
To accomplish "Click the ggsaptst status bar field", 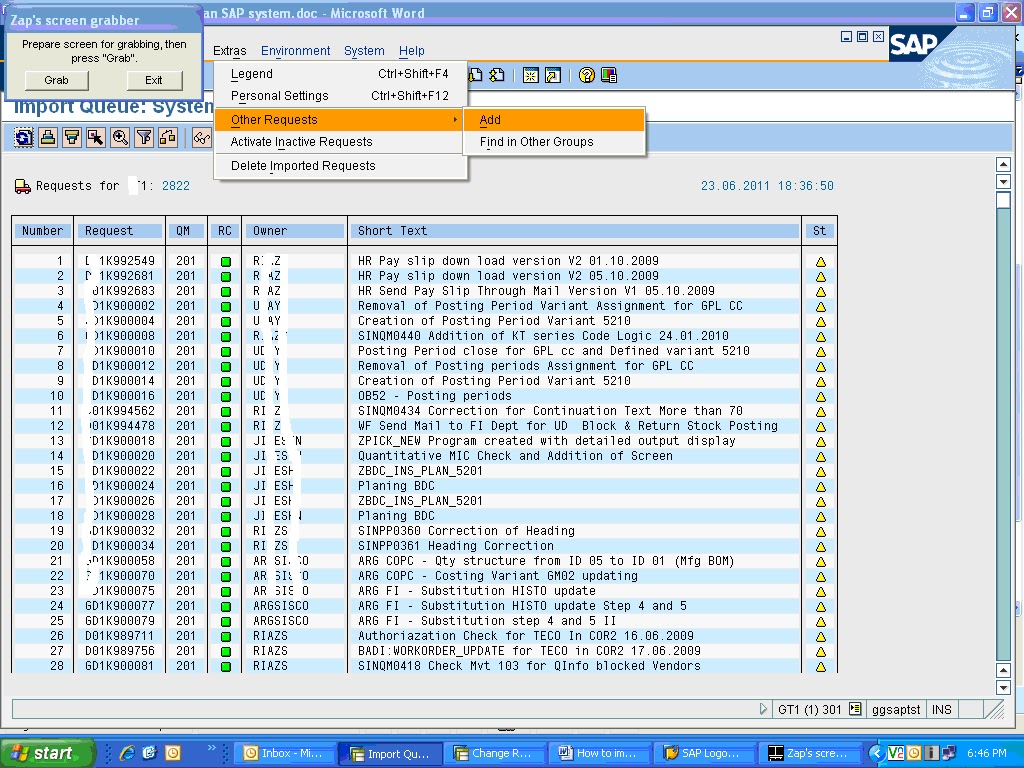I will pos(895,709).
